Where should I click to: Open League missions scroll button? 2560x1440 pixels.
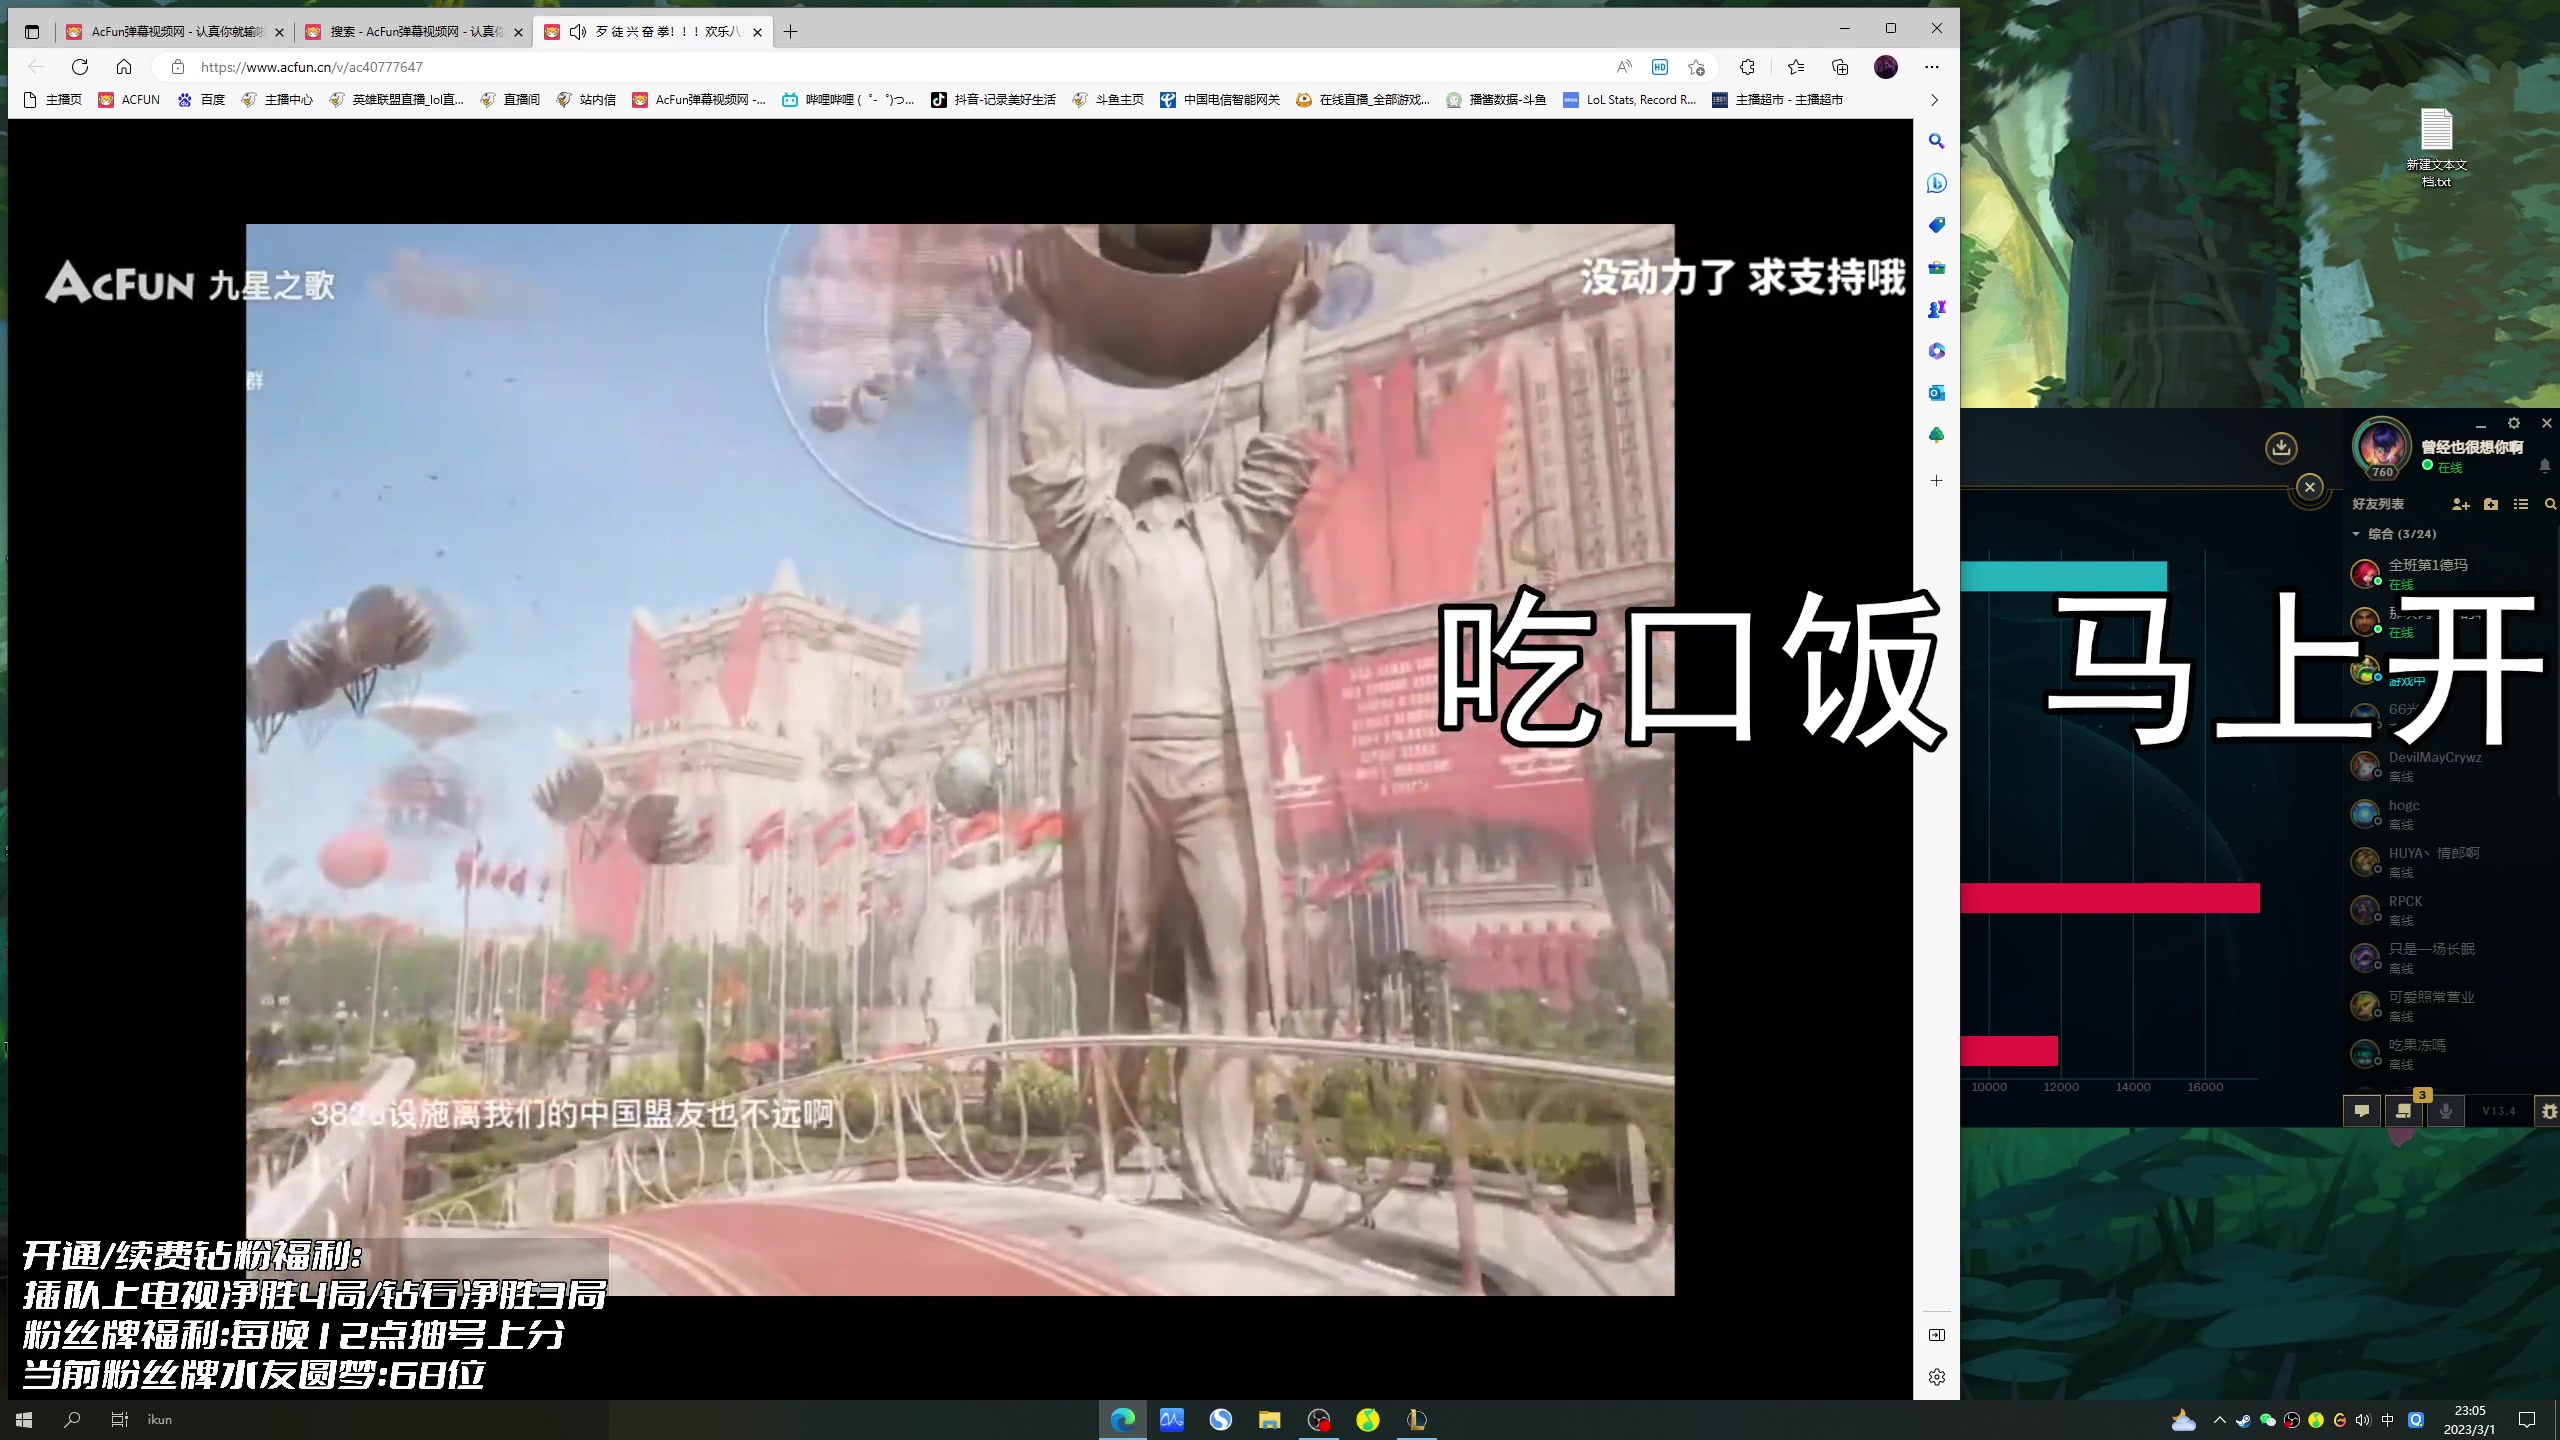(2404, 1111)
